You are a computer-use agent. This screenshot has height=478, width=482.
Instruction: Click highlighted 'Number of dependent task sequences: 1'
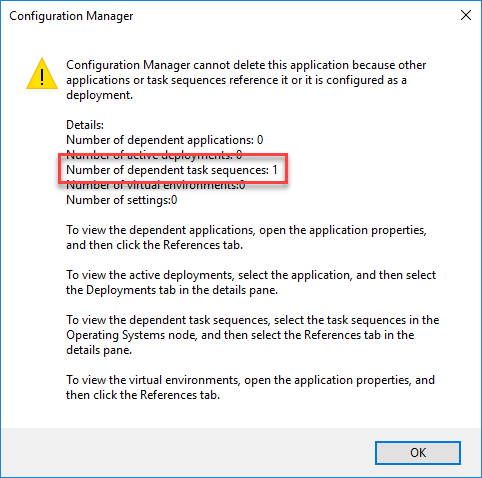(172, 170)
